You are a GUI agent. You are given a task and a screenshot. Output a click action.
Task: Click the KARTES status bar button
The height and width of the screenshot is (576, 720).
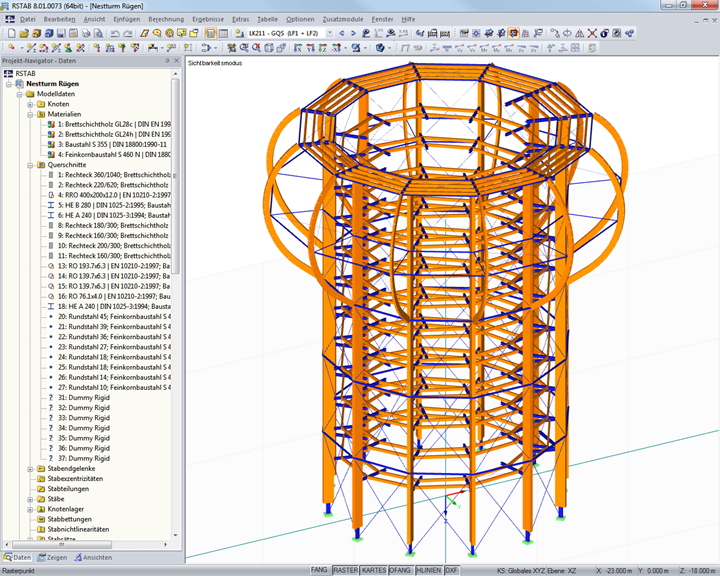point(374,569)
